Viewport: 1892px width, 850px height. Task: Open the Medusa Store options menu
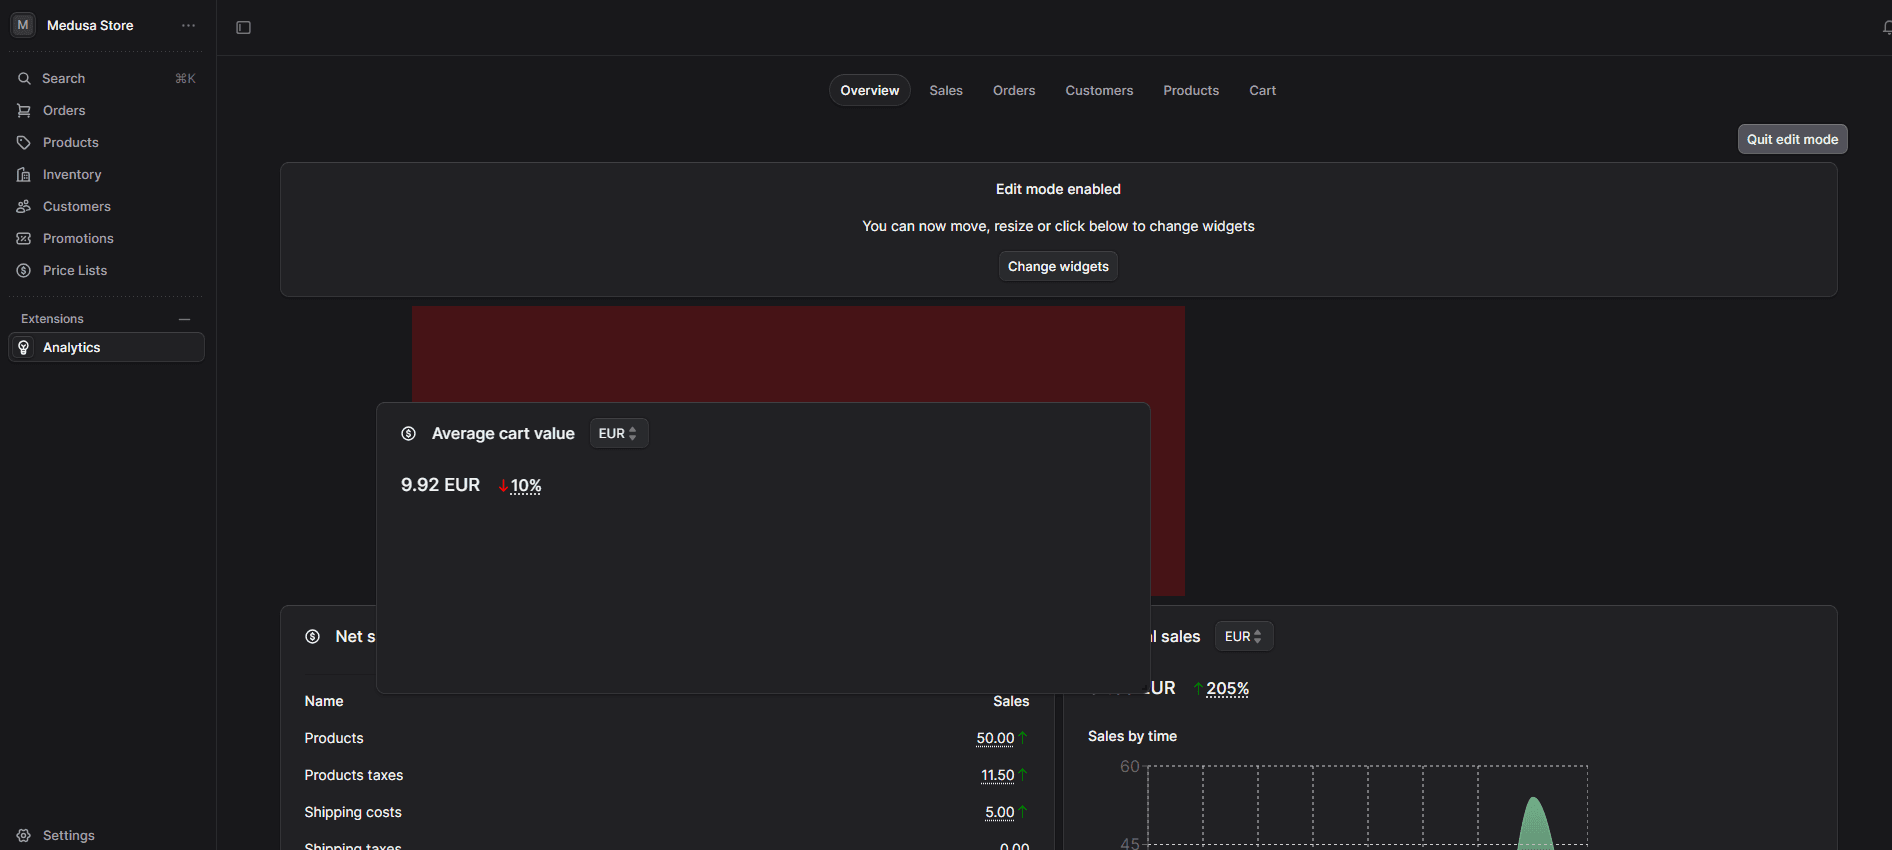188,26
